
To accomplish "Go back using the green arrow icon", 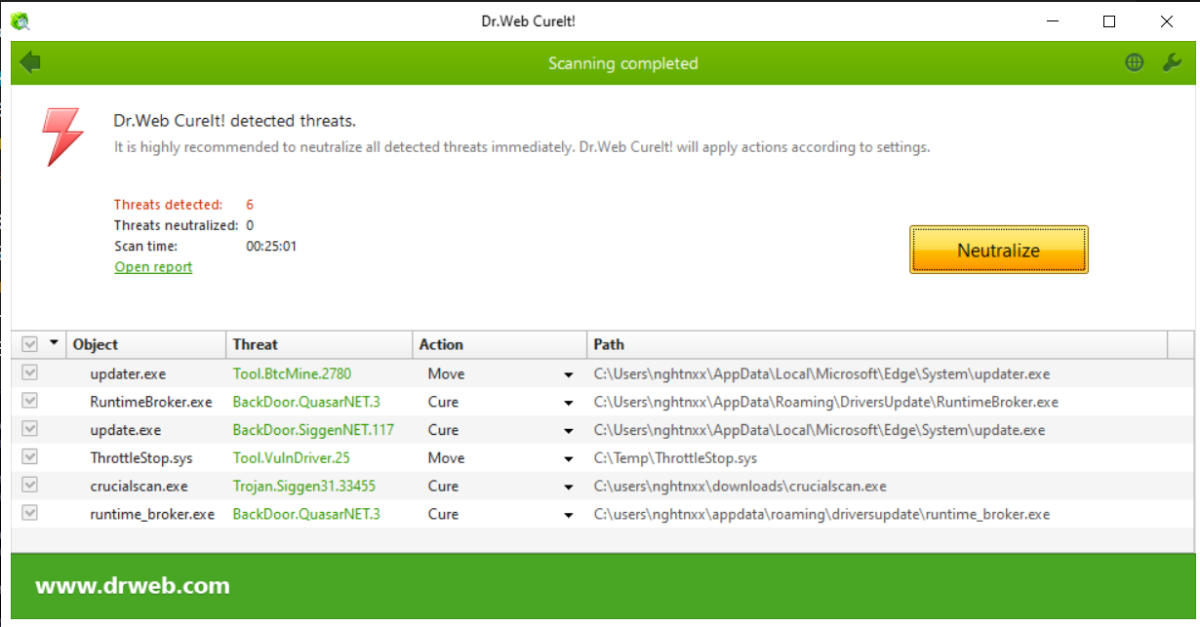I will 30,62.
